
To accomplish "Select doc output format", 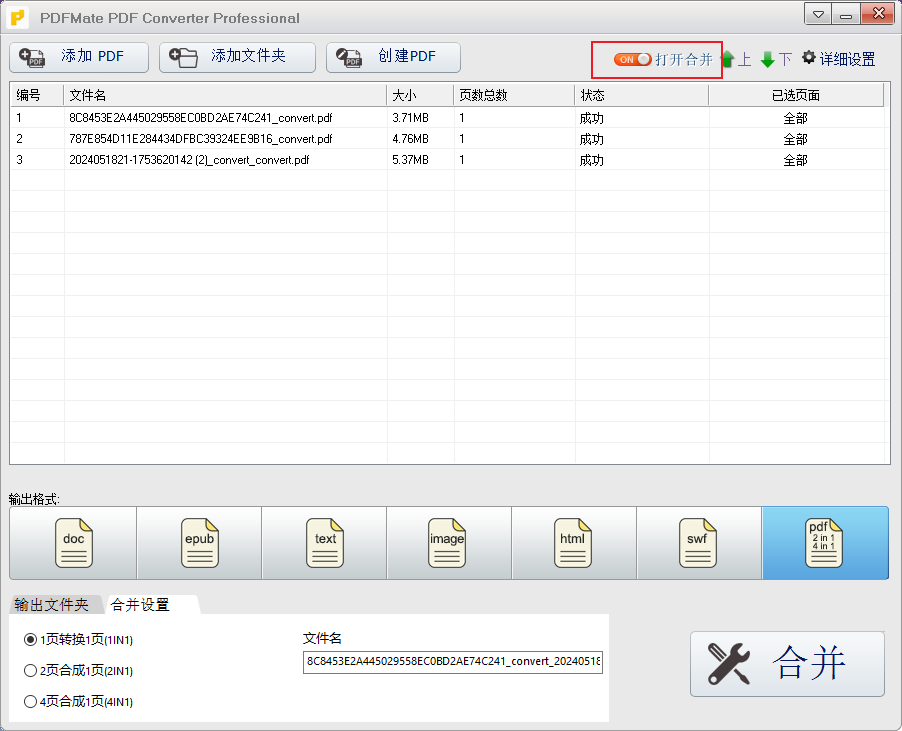I will (73, 542).
